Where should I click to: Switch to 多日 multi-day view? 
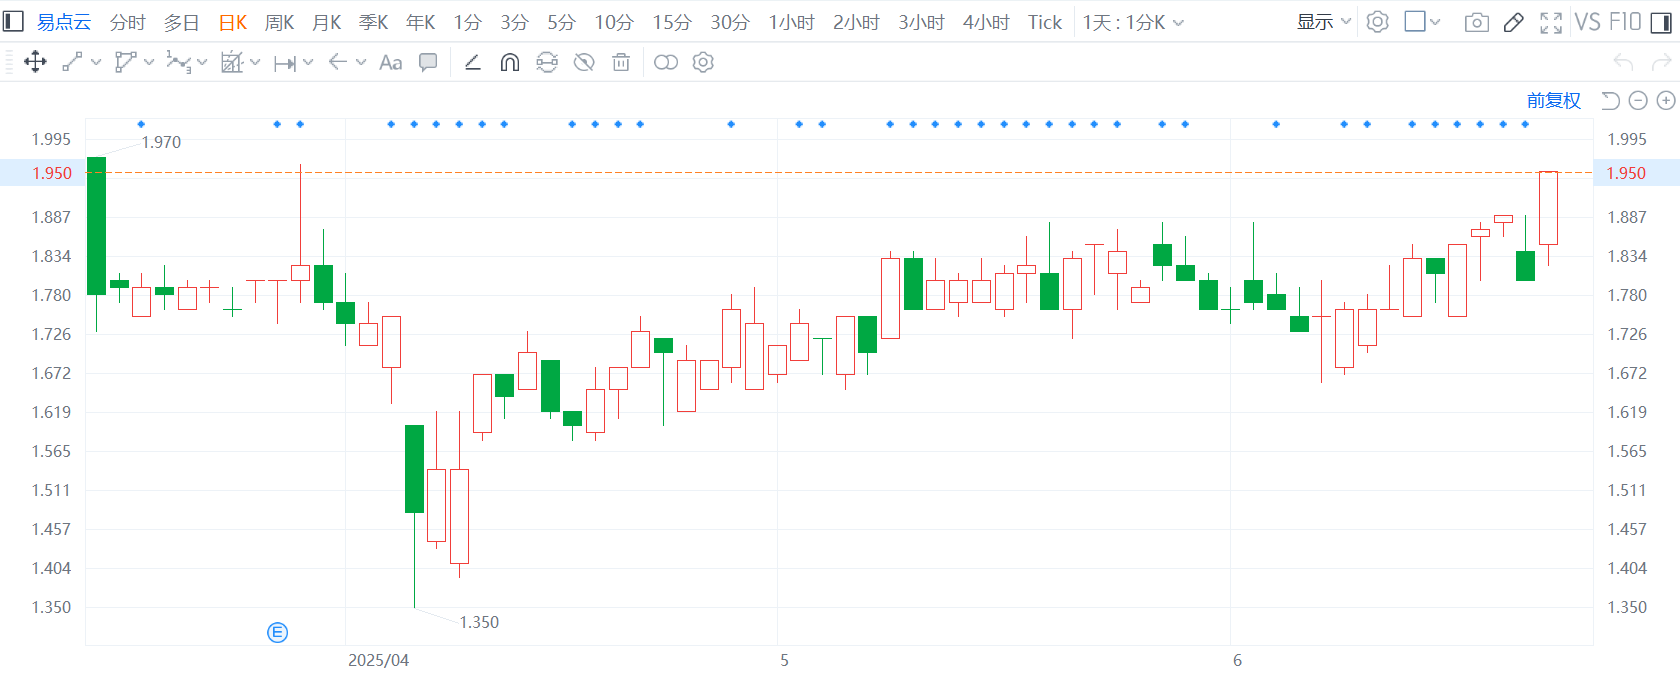point(182,22)
